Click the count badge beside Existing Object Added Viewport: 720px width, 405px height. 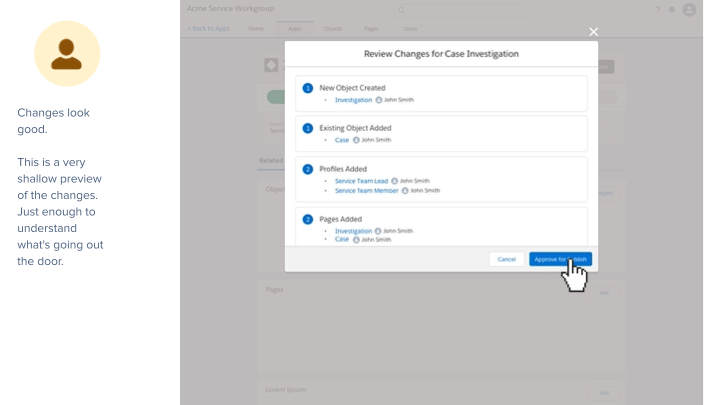click(x=308, y=128)
